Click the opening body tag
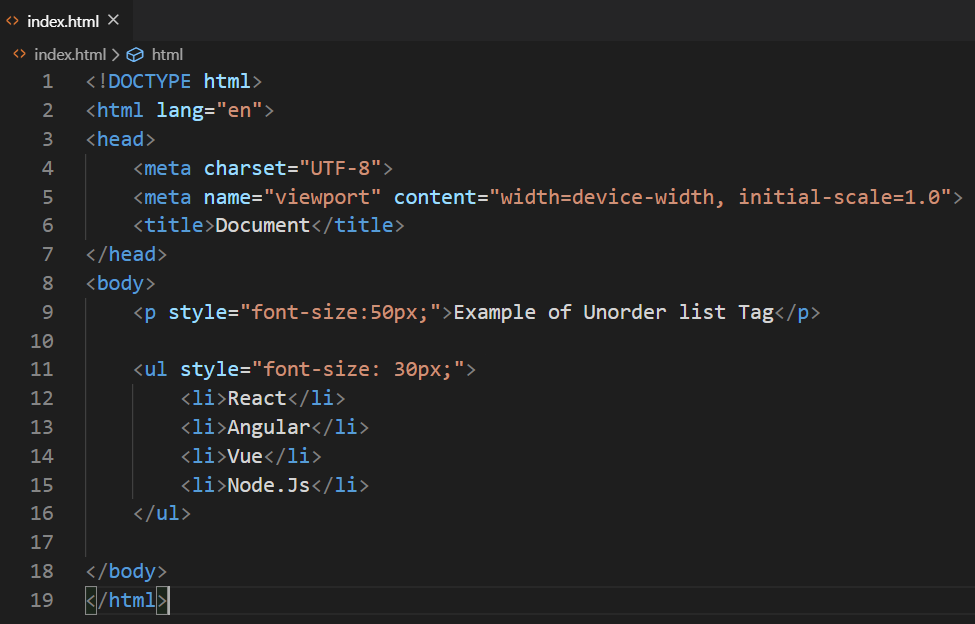The height and width of the screenshot is (624, 975). click(121, 283)
